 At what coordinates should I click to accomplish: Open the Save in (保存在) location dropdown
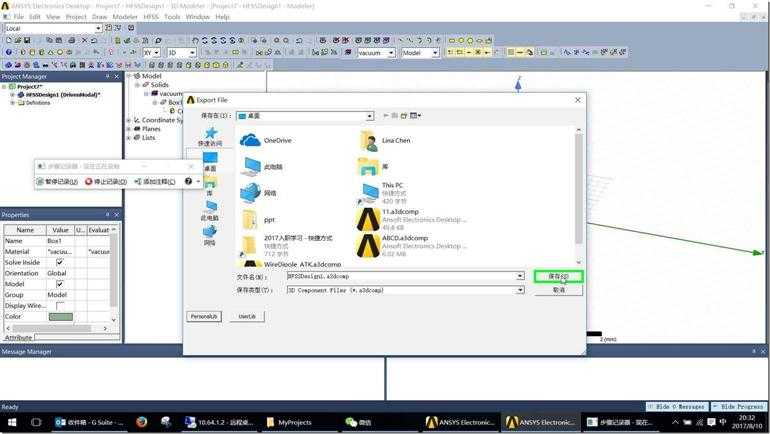click(x=369, y=116)
